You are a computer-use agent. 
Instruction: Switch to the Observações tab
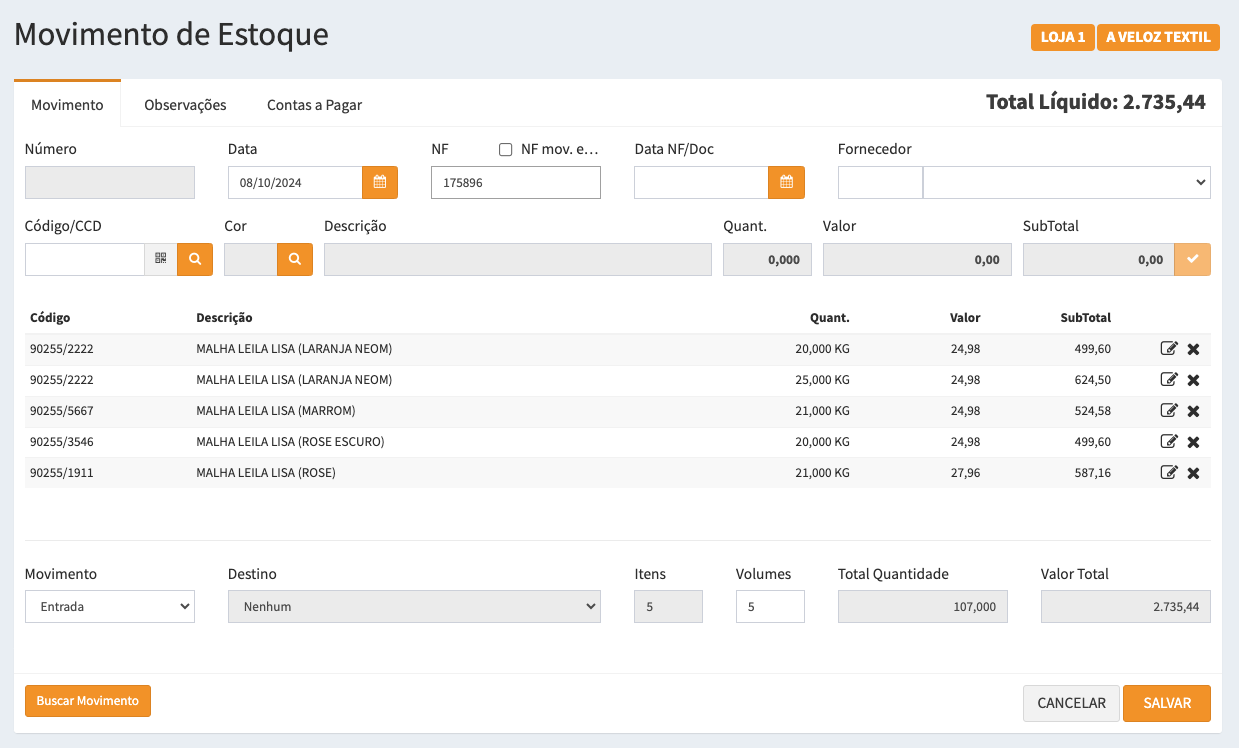pos(185,105)
